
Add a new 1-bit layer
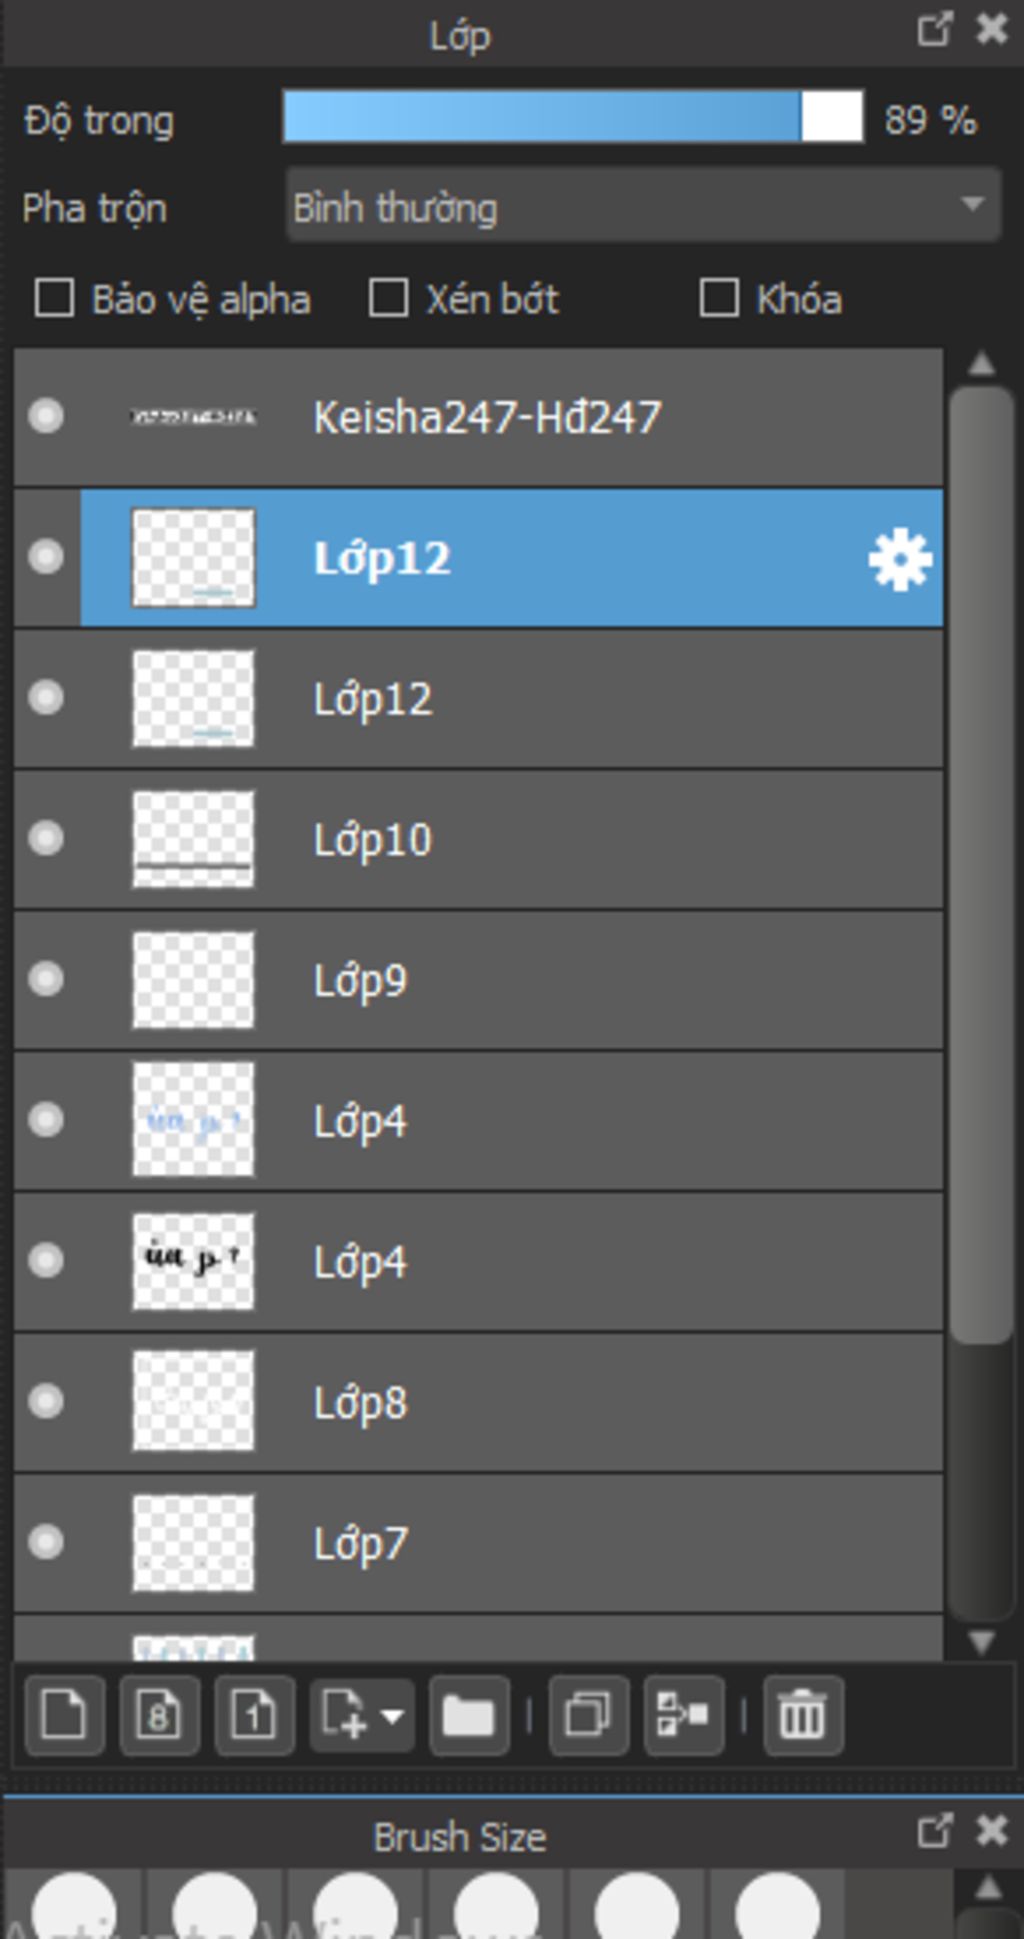(x=254, y=1715)
